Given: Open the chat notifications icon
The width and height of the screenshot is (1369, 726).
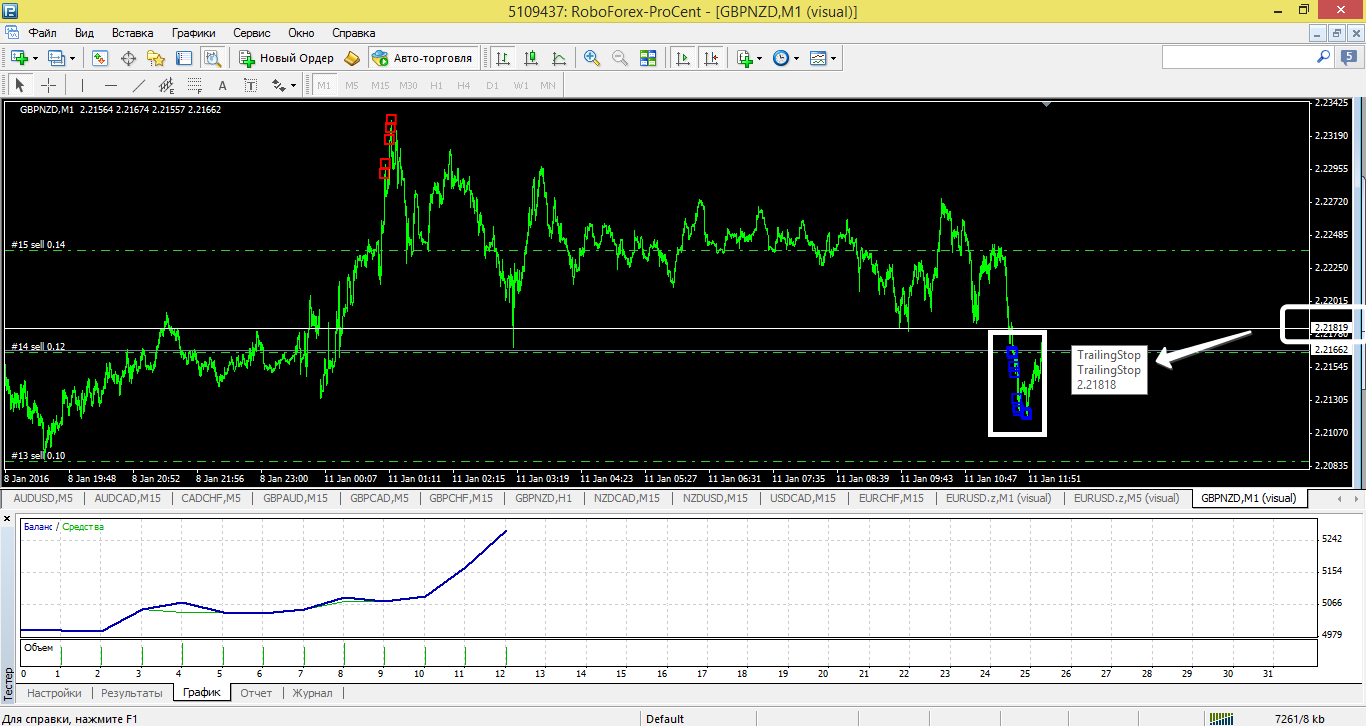Looking at the screenshot, I should (1348, 58).
